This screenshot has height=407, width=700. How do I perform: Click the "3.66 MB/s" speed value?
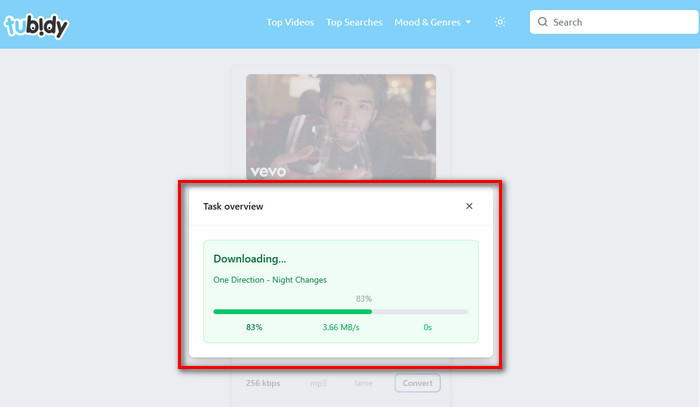[341, 327]
